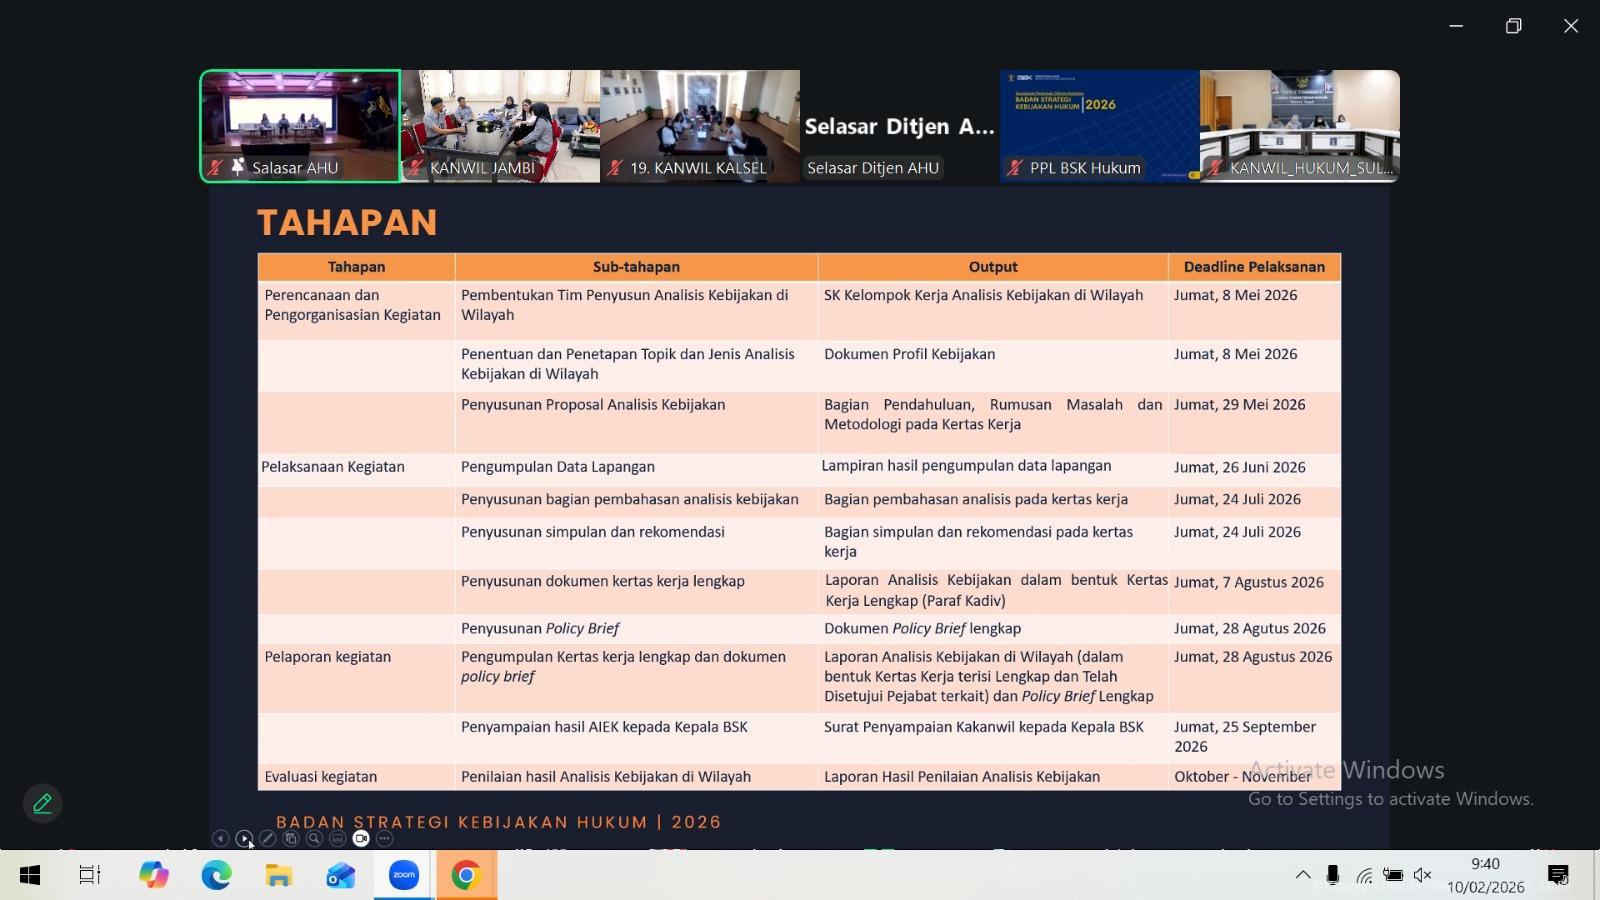Launch Microsoft Edge from the taskbar
The image size is (1600, 900).
pyautogui.click(x=216, y=875)
